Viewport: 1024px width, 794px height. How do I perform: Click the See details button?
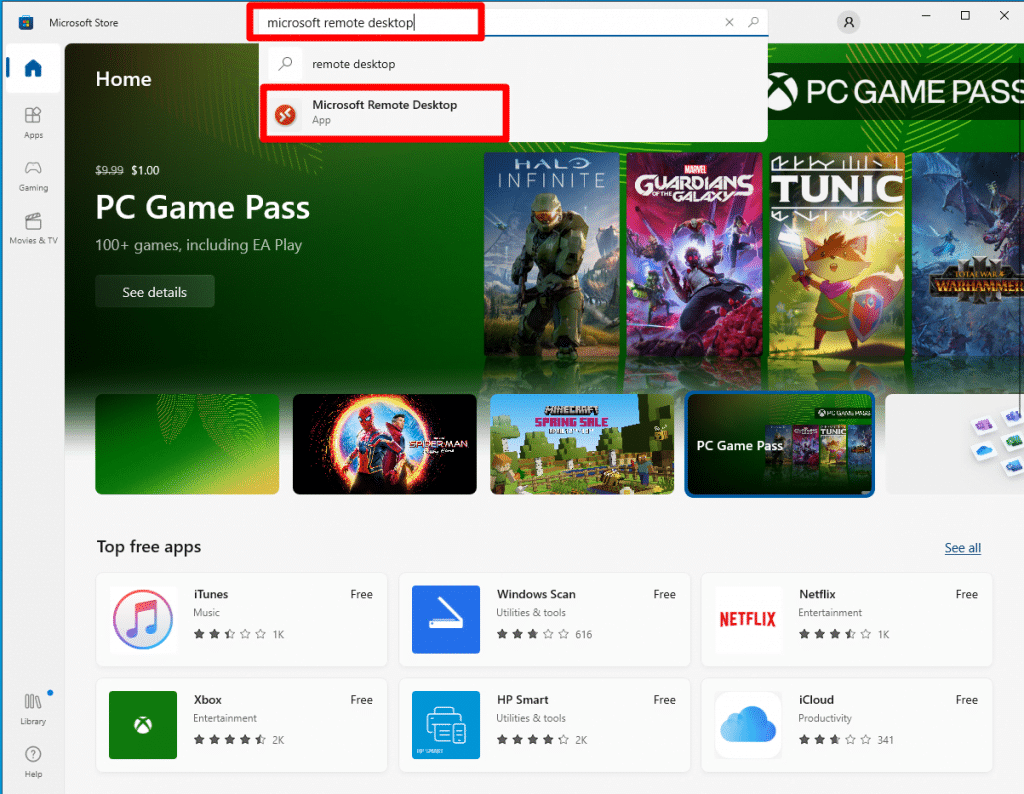(x=154, y=292)
